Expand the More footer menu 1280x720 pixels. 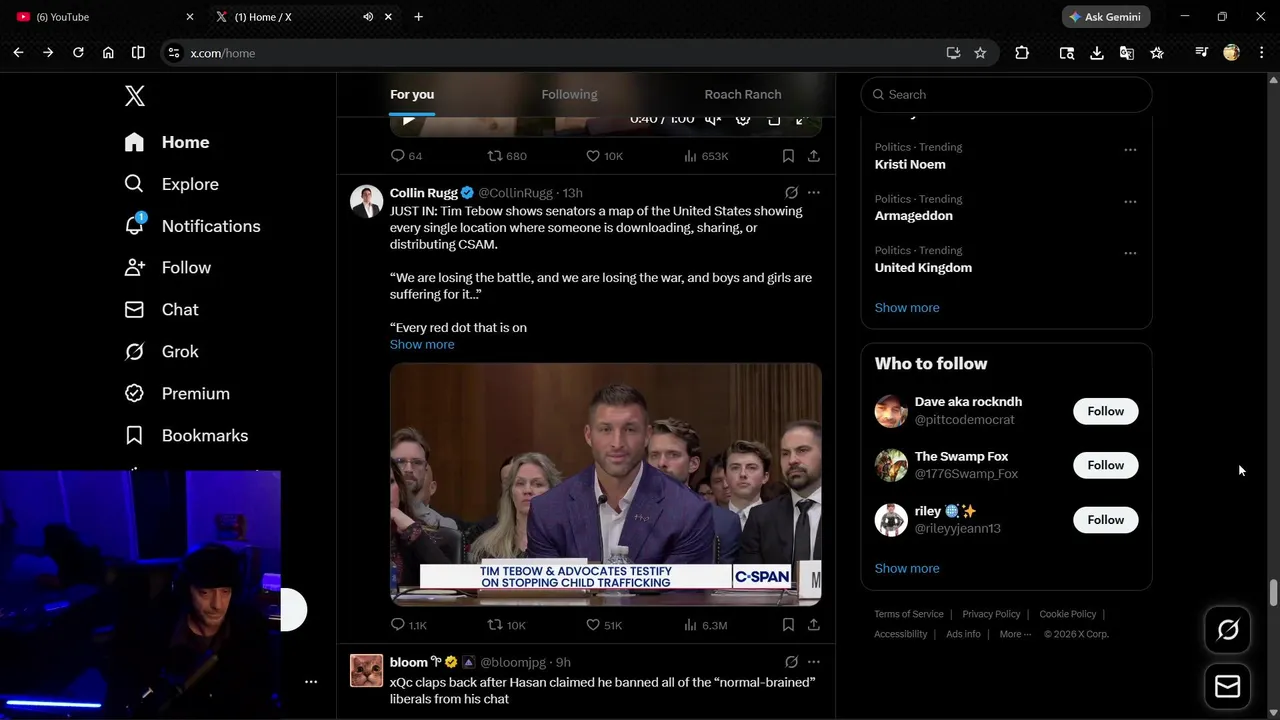coord(1015,634)
